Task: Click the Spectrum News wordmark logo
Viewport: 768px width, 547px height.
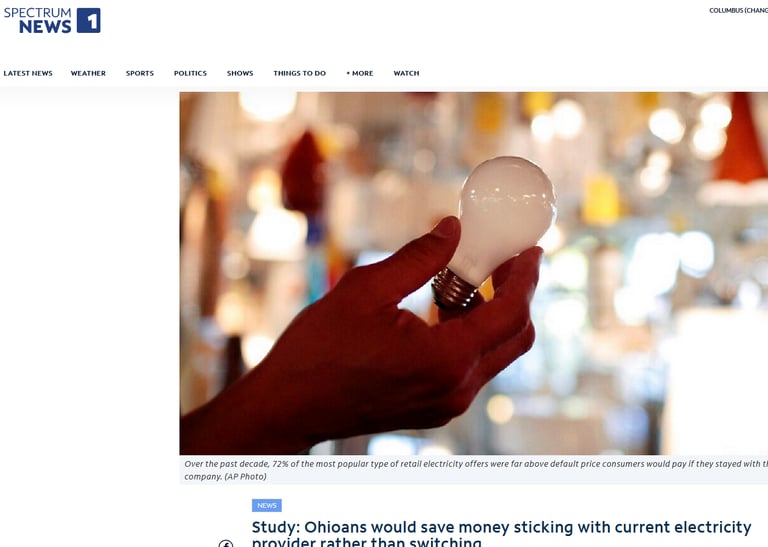Action: pyautogui.click(x=37, y=21)
